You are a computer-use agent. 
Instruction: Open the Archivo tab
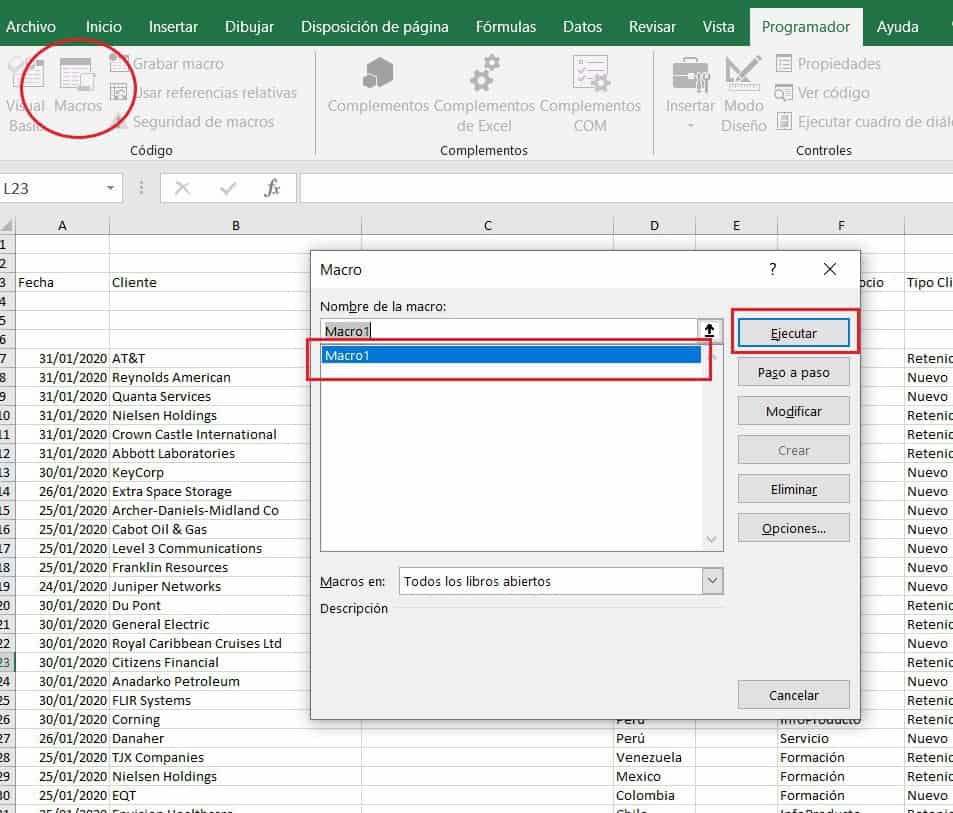pyautogui.click(x=30, y=27)
